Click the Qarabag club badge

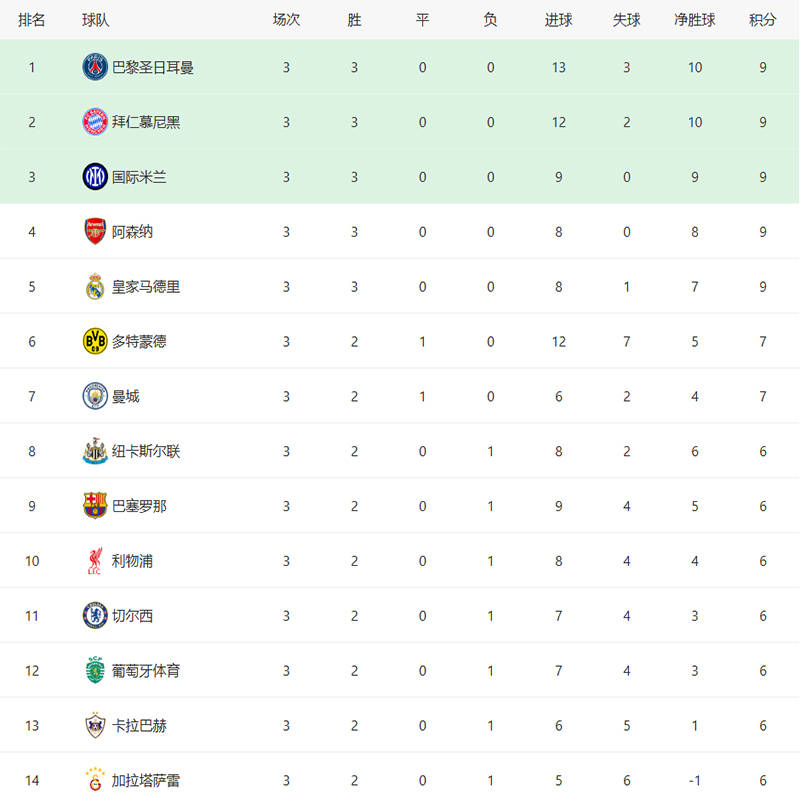point(95,726)
